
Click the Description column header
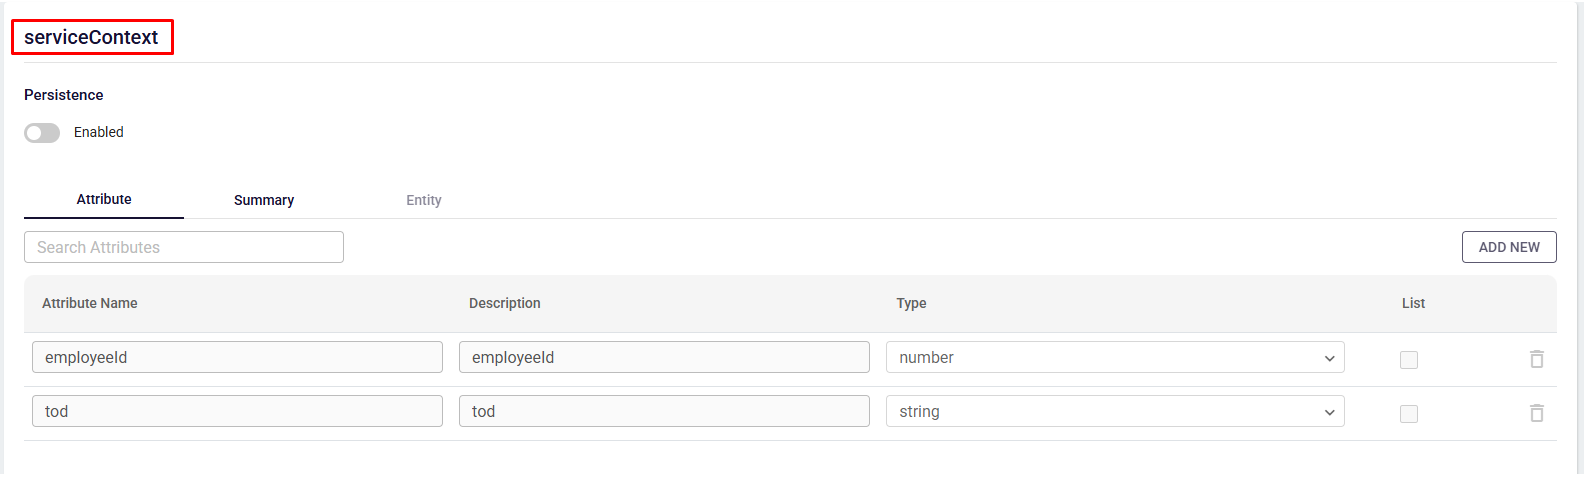coord(505,303)
